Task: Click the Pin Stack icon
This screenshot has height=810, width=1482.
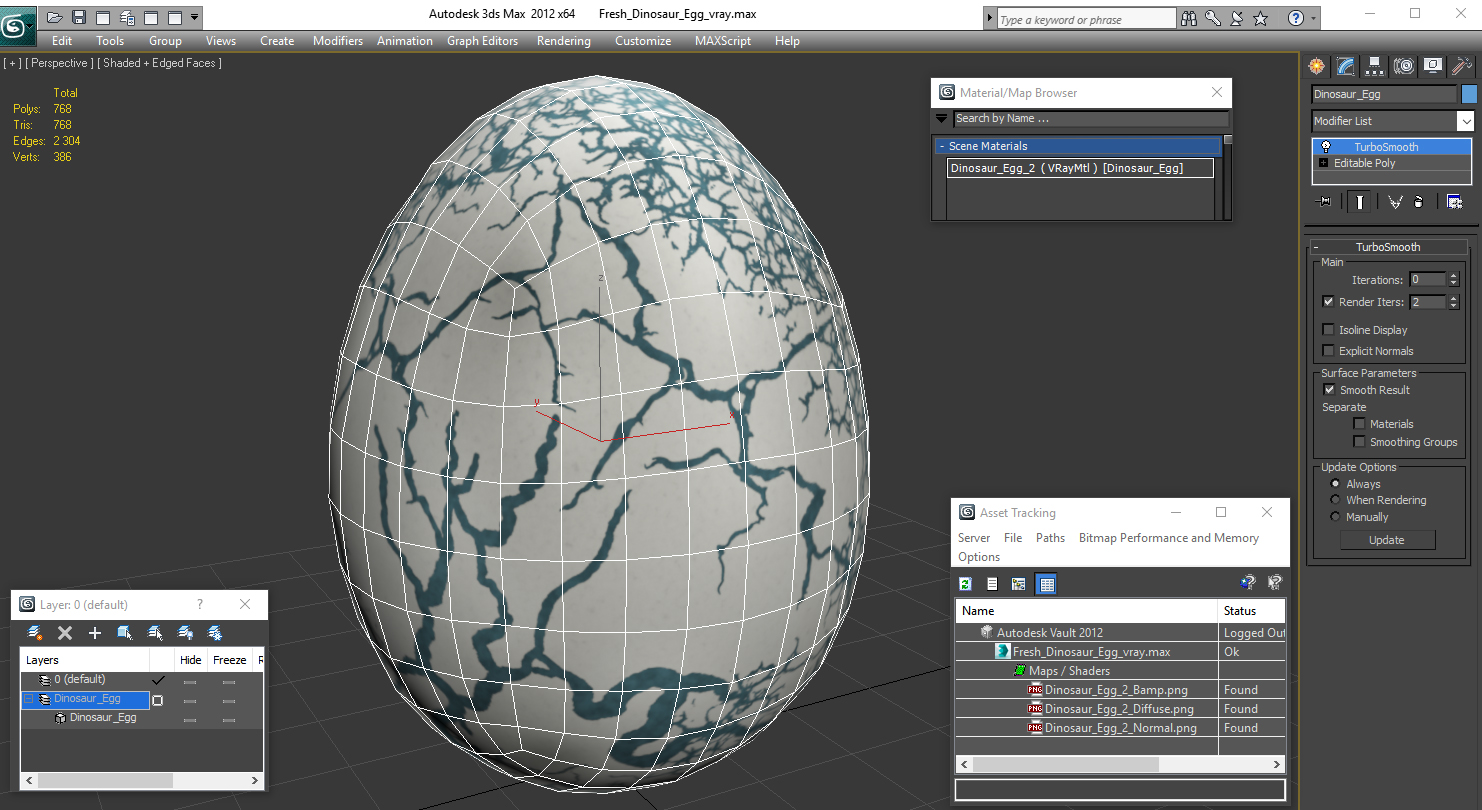Action: coord(1325,201)
